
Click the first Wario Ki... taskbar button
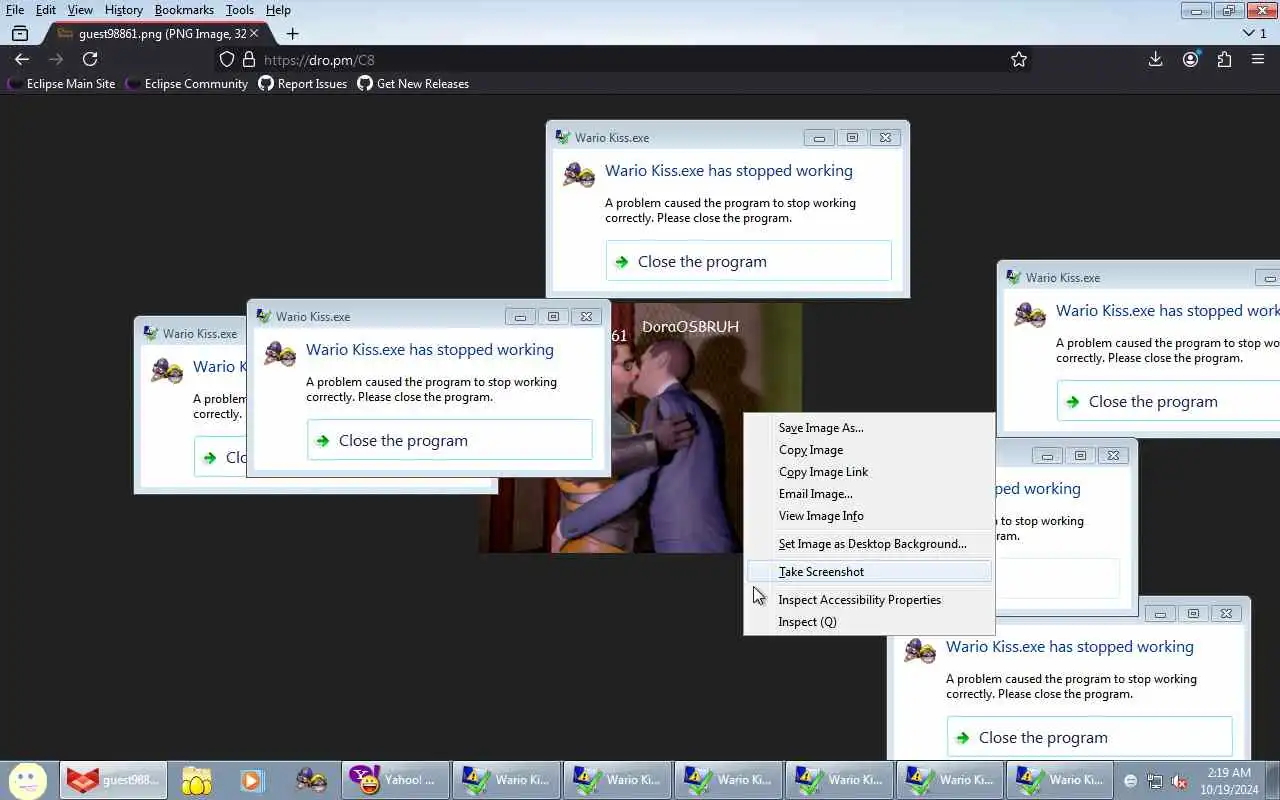pyautogui.click(x=505, y=780)
